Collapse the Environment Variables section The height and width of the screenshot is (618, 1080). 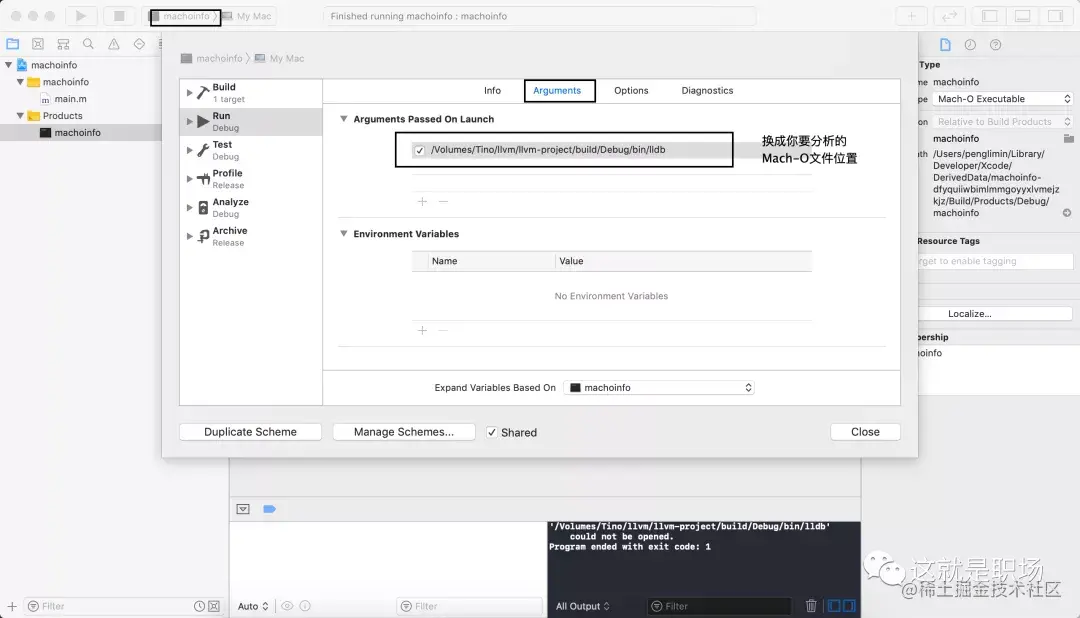click(x=344, y=234)
